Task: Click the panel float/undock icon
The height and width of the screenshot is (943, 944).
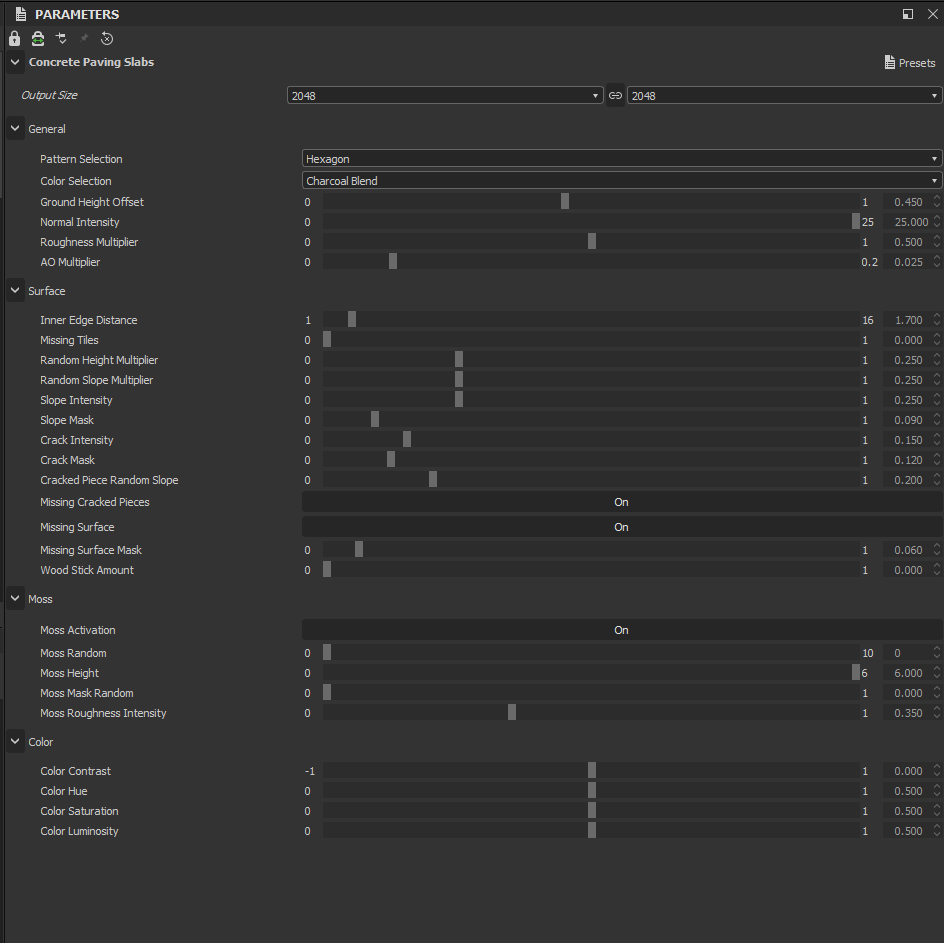Action: 908,14
